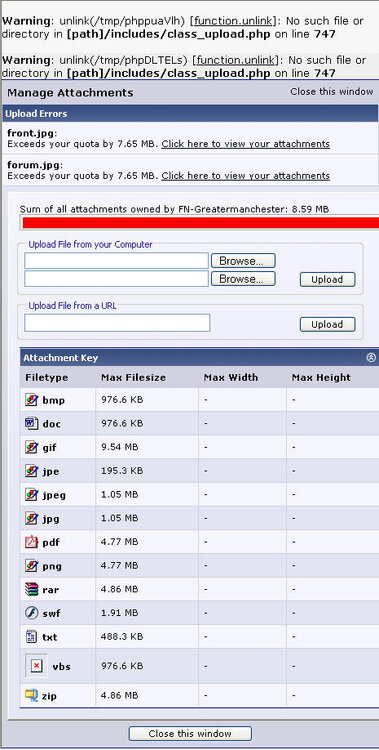Open the first function.unlink warning link
Viewport: 379px width, 750px height.
(233, 21)
